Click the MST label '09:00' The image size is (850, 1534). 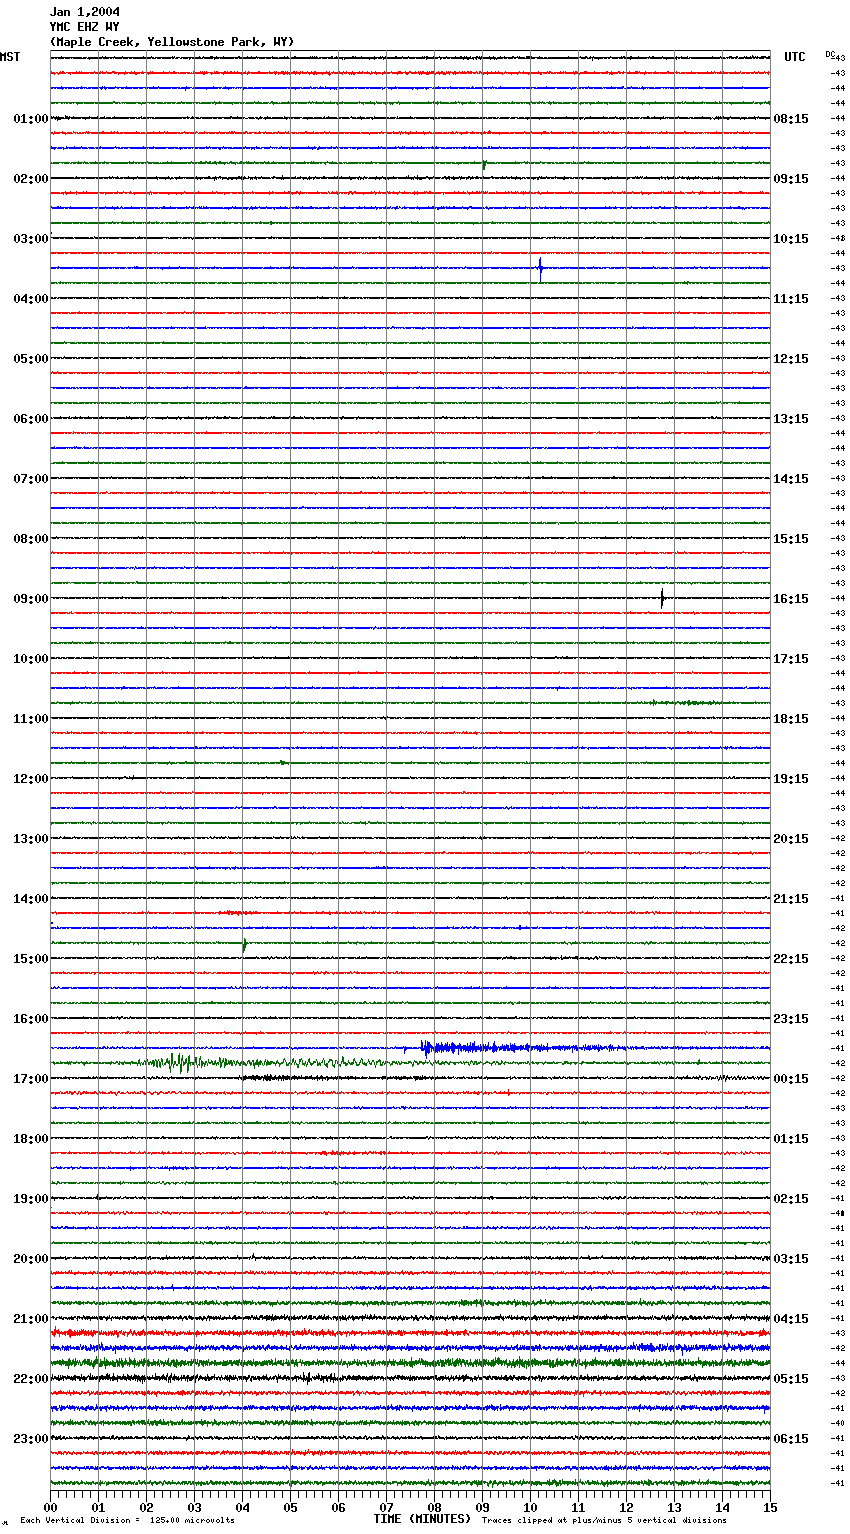(x=31, y=599)
